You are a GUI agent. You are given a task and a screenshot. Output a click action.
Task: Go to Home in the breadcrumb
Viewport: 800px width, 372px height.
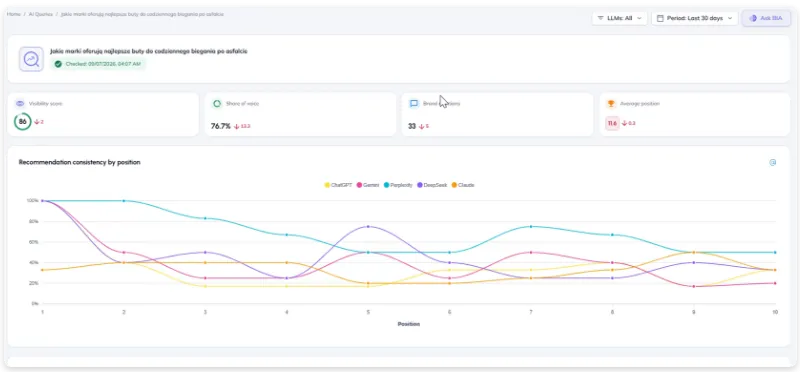(x=14, y=14)
